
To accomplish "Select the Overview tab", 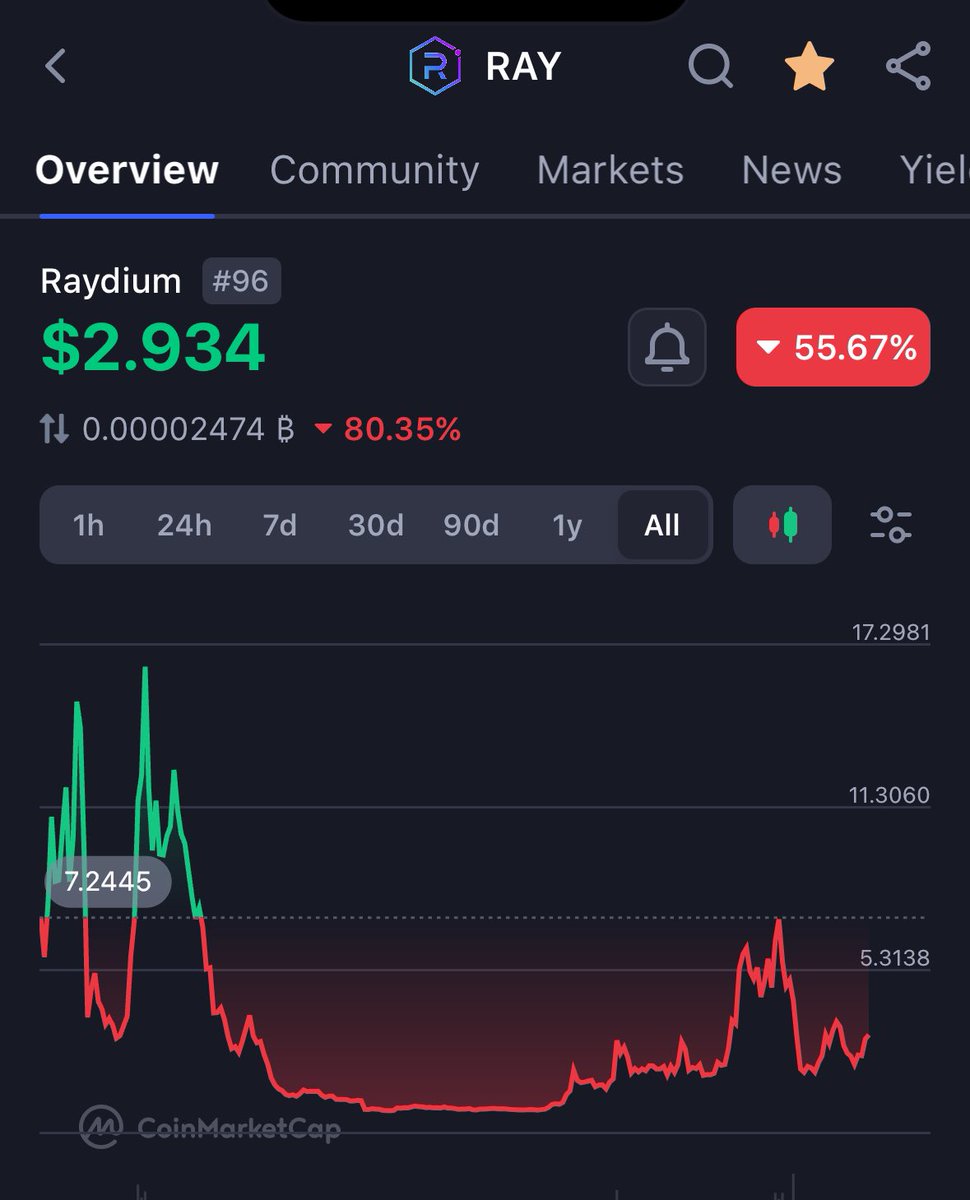I will (127, 170).
